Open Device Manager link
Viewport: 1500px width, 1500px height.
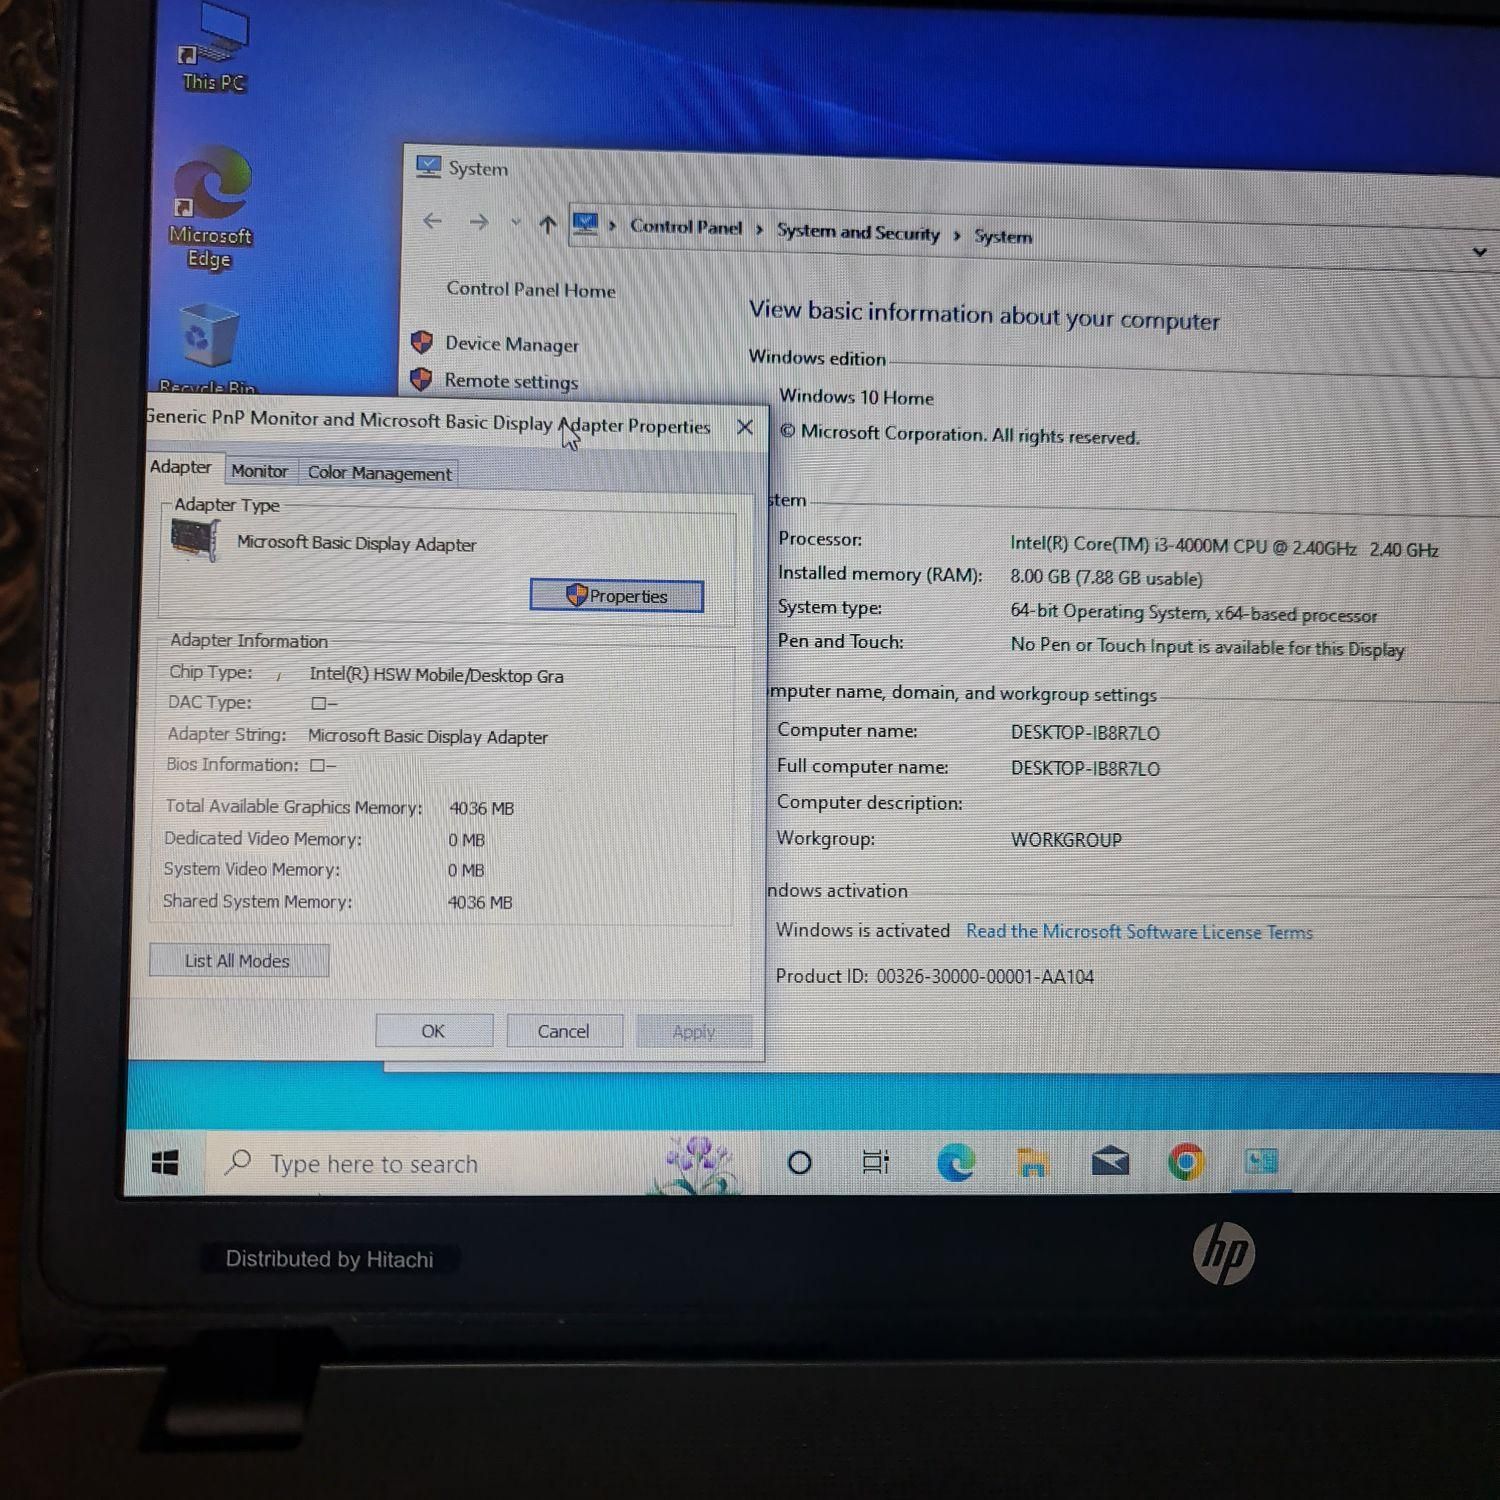512,344
